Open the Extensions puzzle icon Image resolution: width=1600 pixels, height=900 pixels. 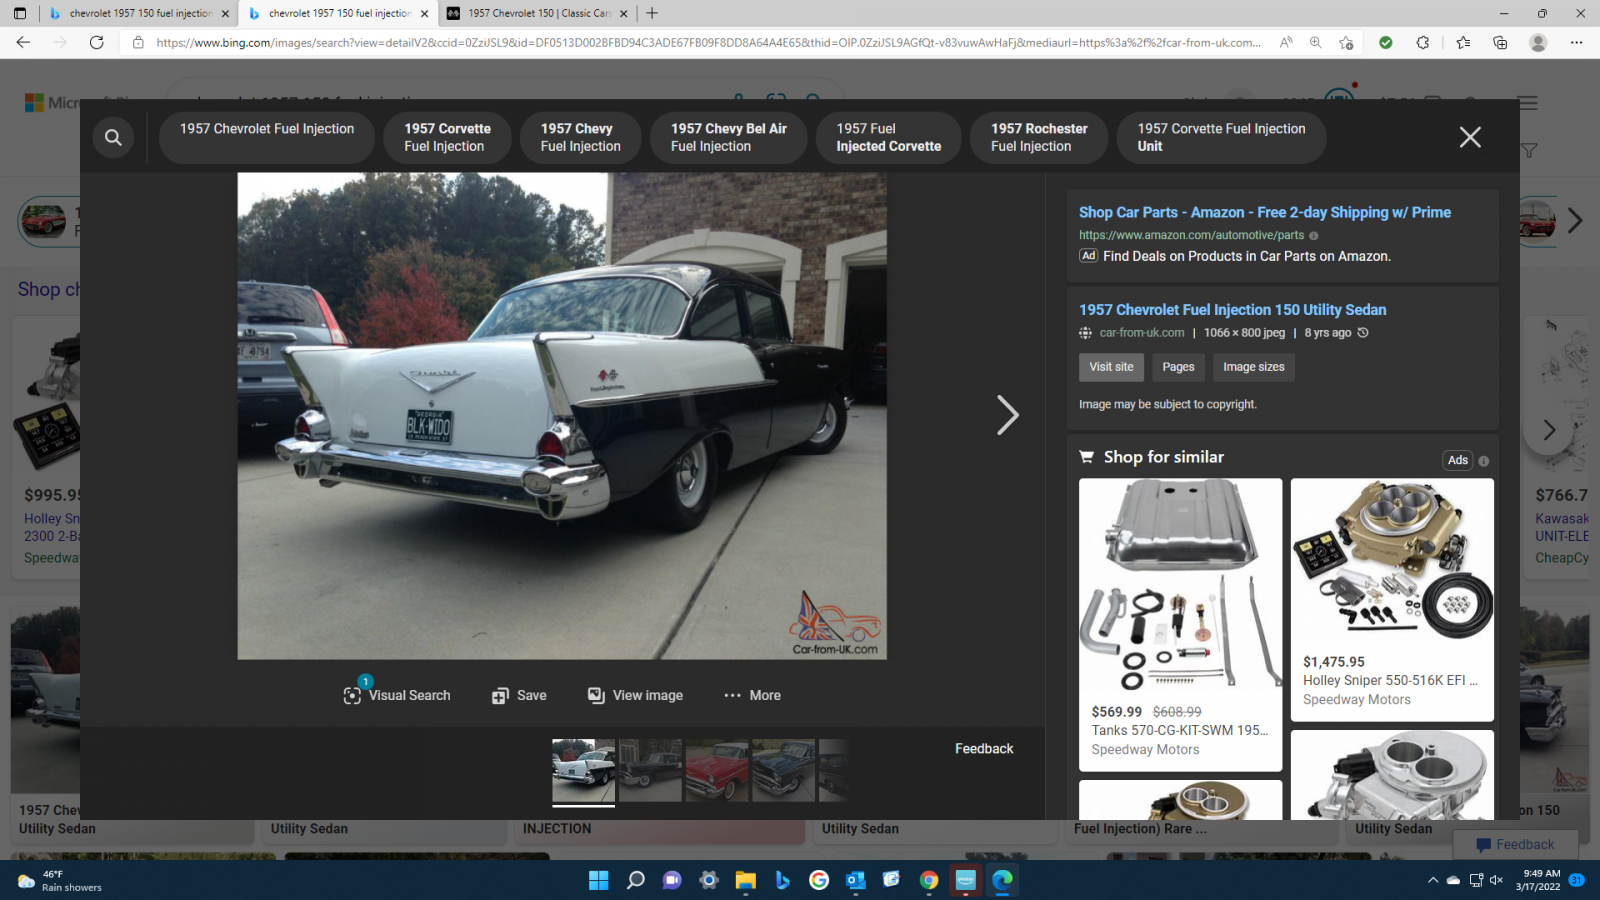click(x=1423, y=42)
